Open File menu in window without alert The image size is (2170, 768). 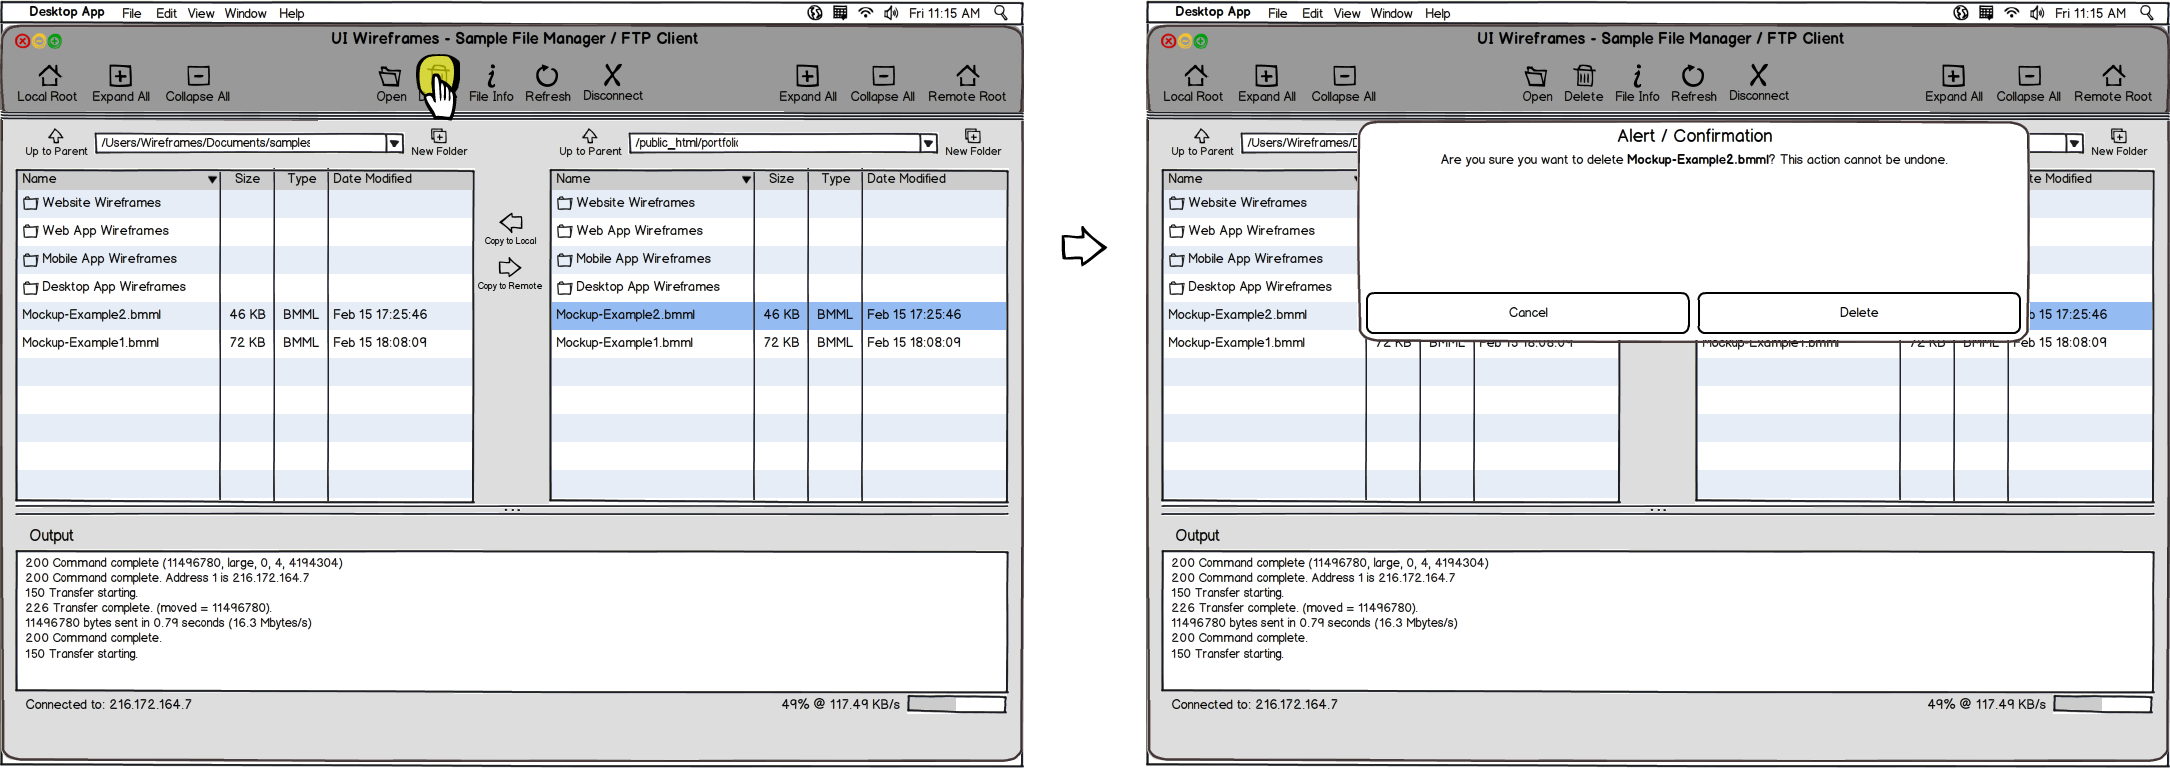click(131, 13)
